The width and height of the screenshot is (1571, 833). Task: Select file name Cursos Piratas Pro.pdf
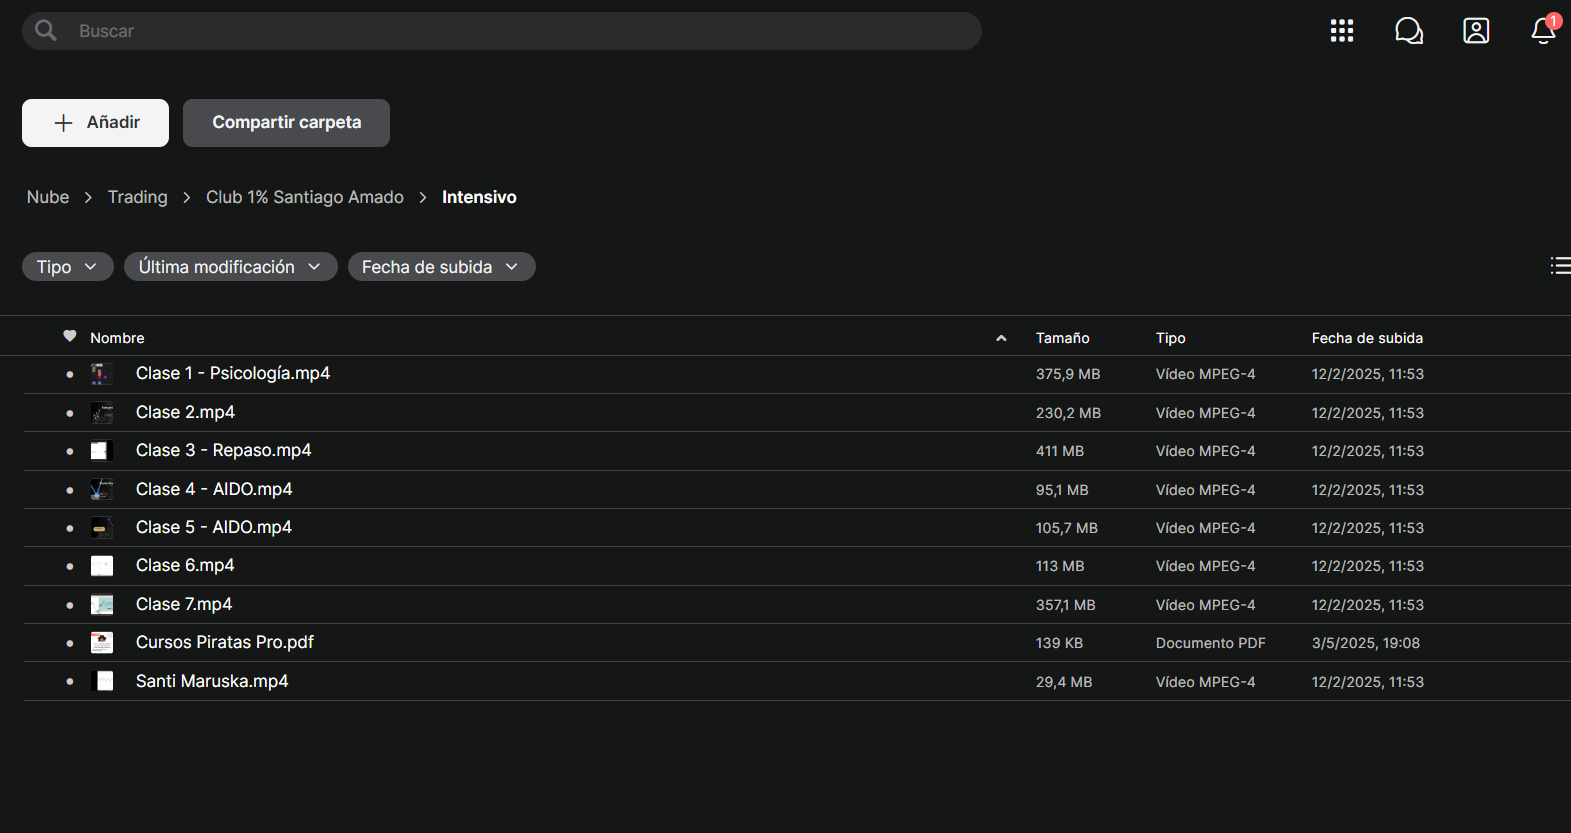point(225,642)
